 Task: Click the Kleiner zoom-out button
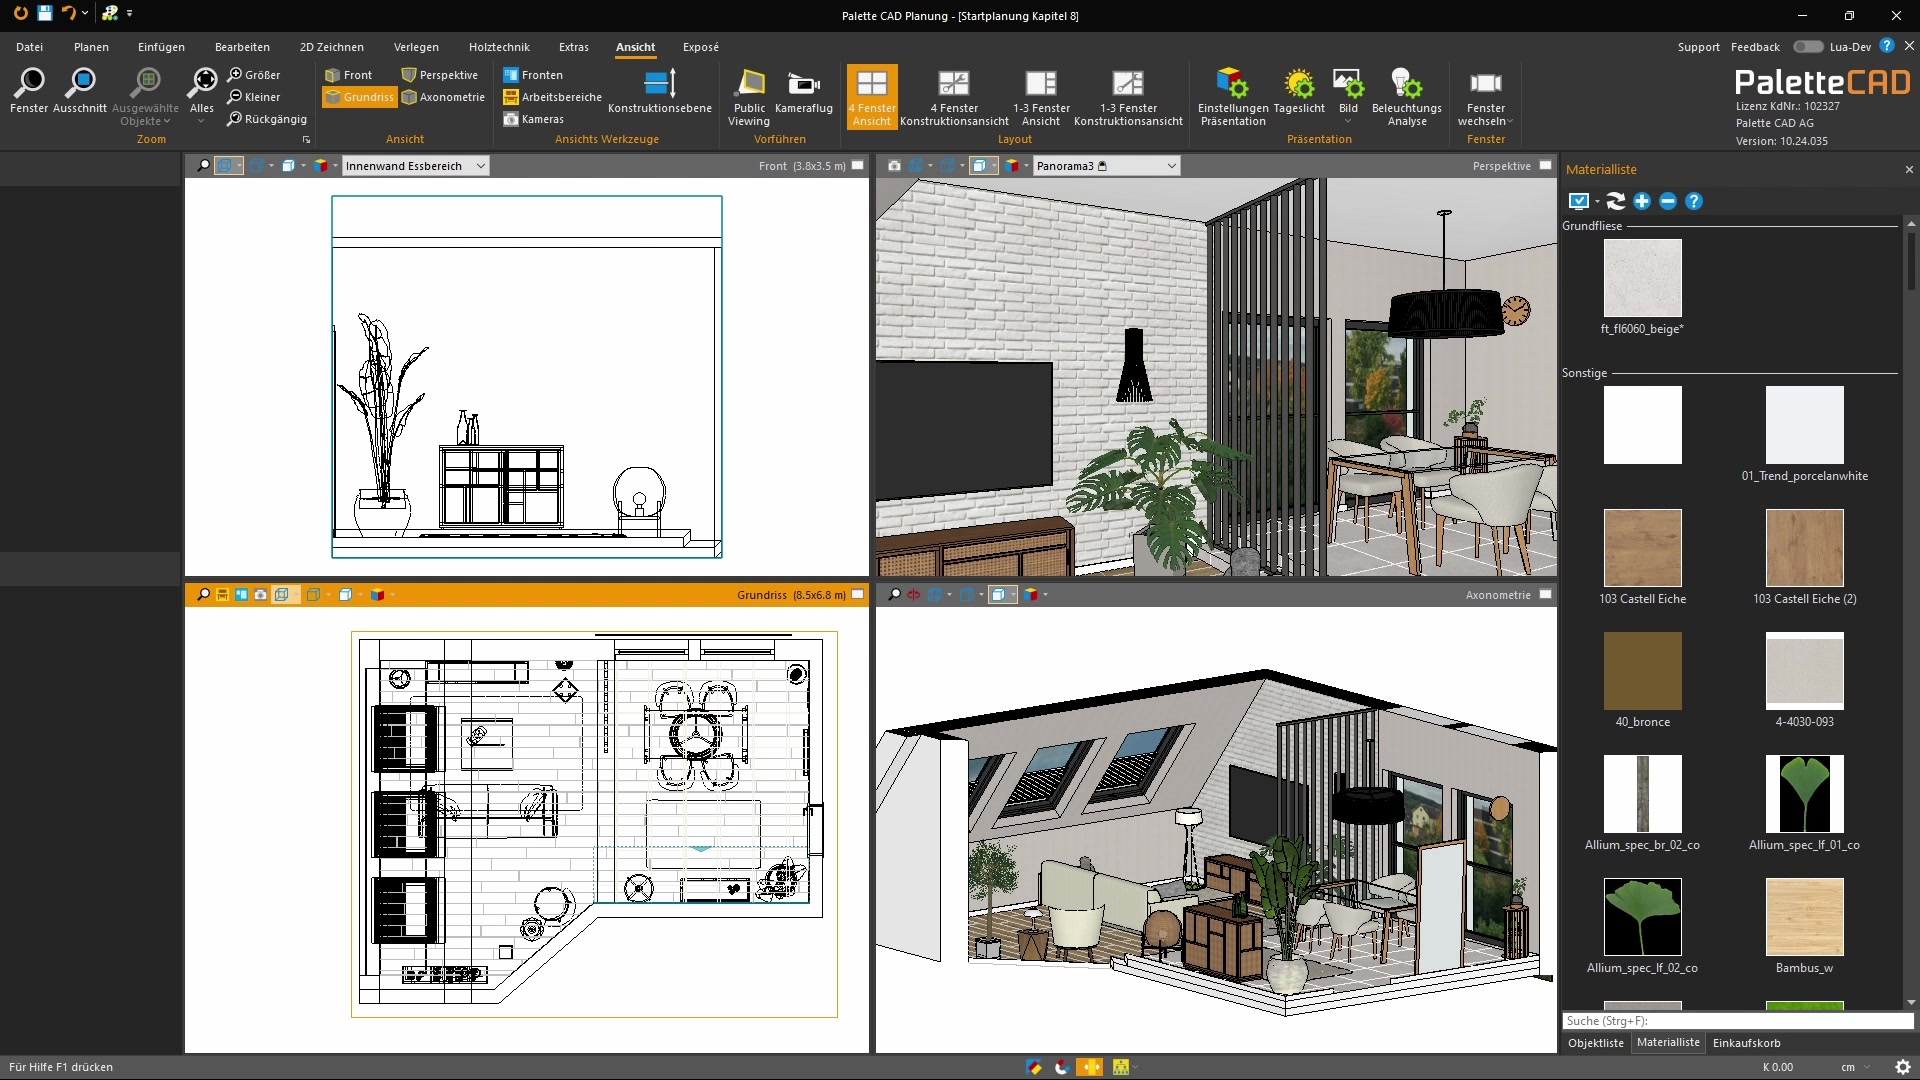[254, 97]
